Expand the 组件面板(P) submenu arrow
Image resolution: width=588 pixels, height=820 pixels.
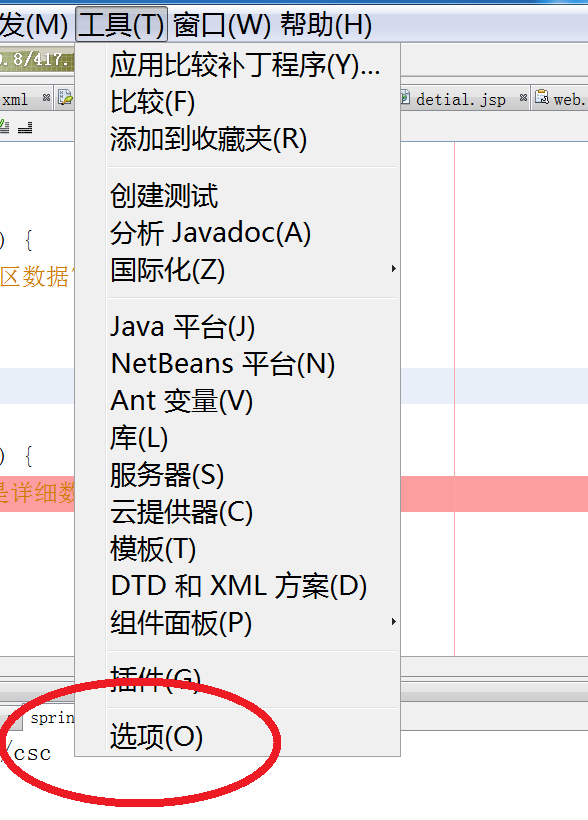[x=393, y=622]
